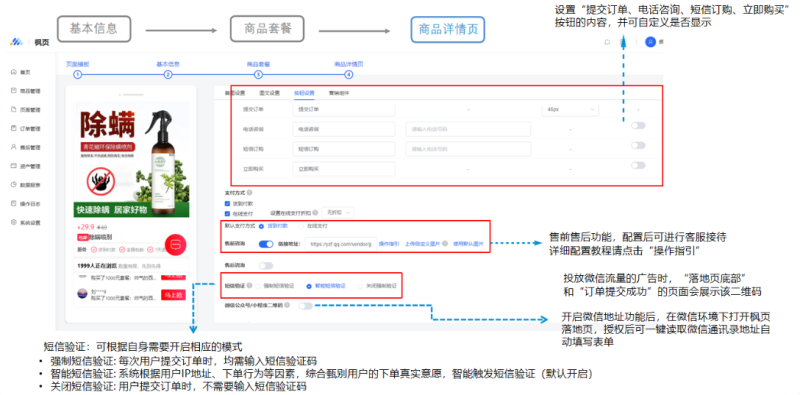Image resolution: width=800 pixels, height=395 pixels.
Task: Select 默认支付方式 货到付款 radio
Action: (x=262, y=226)
